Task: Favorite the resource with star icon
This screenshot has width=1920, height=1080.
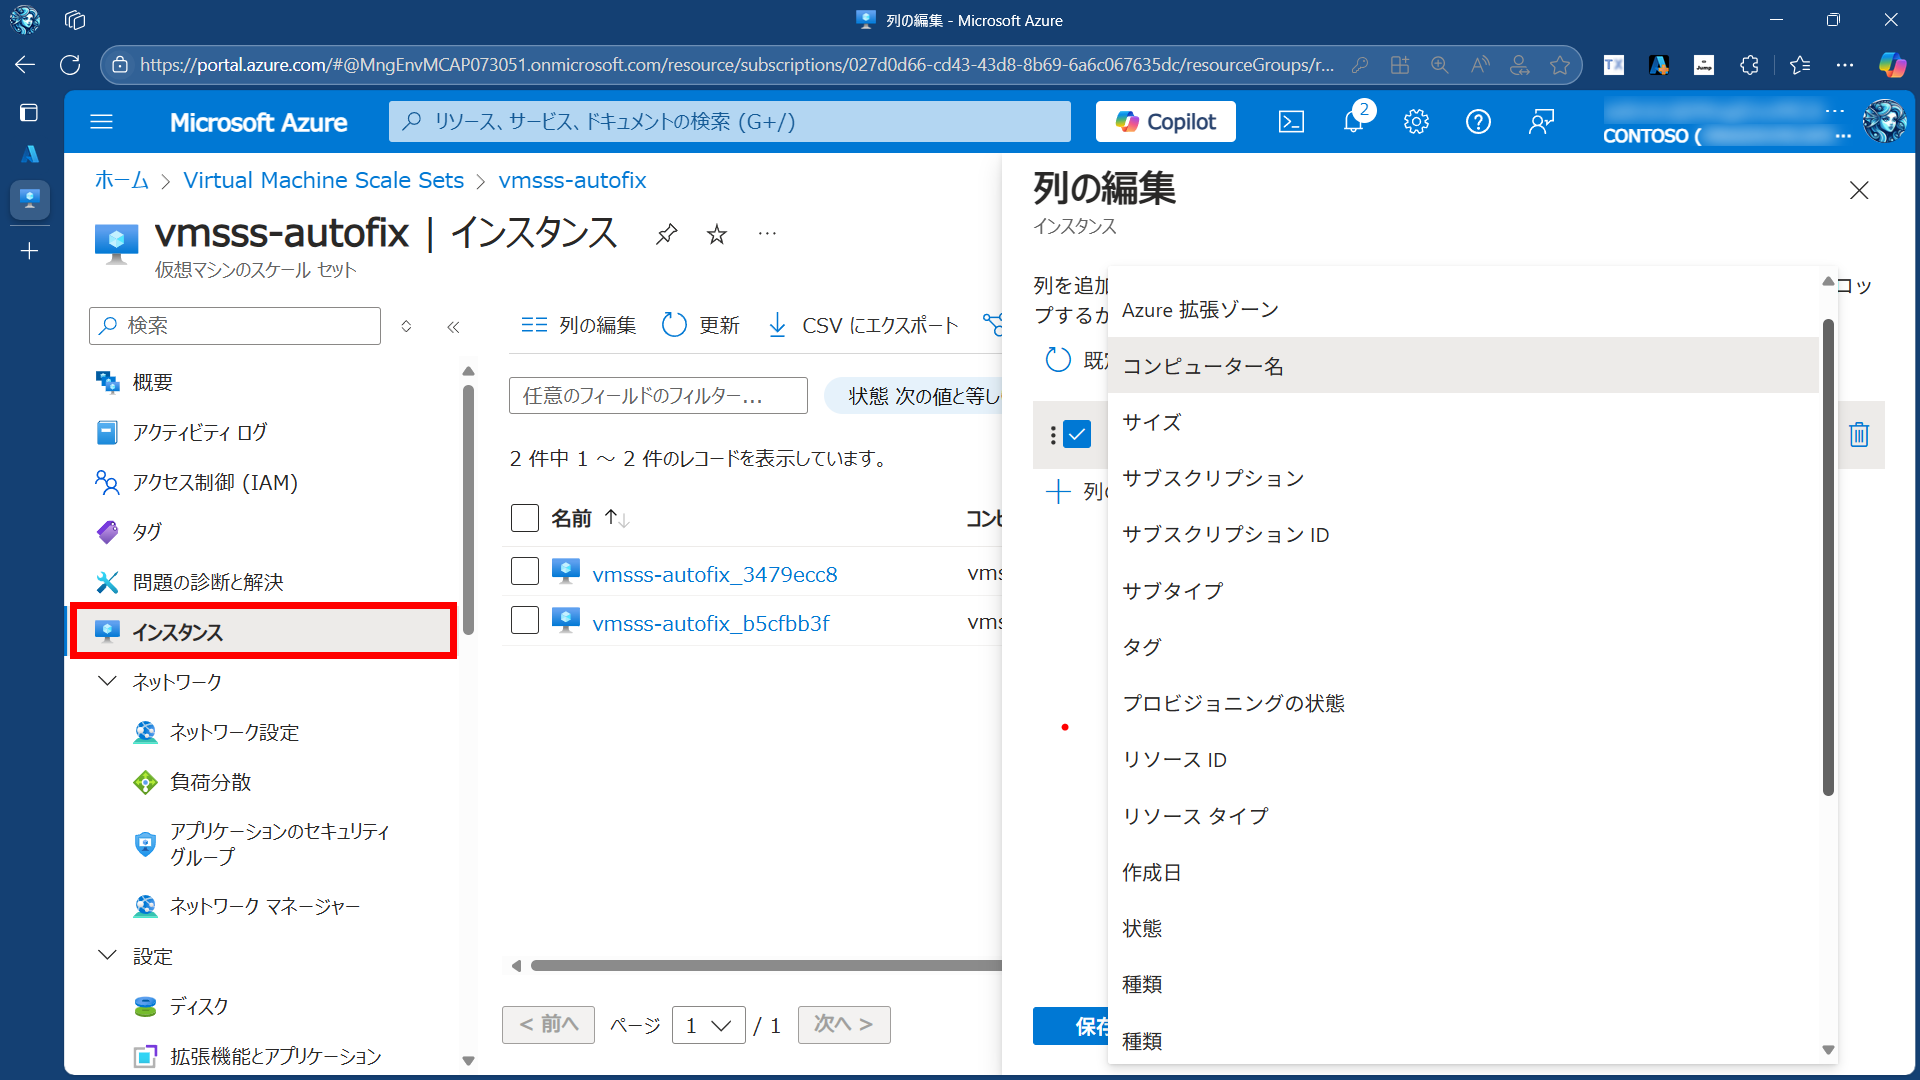Action: coord(717,234)
